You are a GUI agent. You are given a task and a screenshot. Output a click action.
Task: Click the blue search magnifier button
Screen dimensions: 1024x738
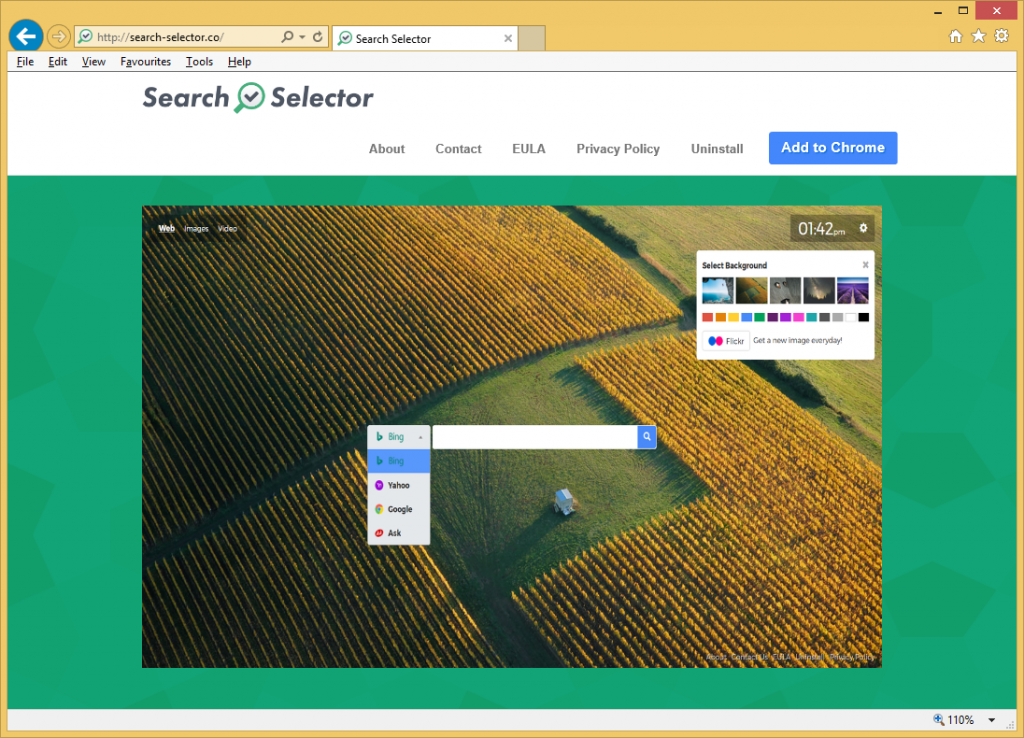(x=647, y=437)
